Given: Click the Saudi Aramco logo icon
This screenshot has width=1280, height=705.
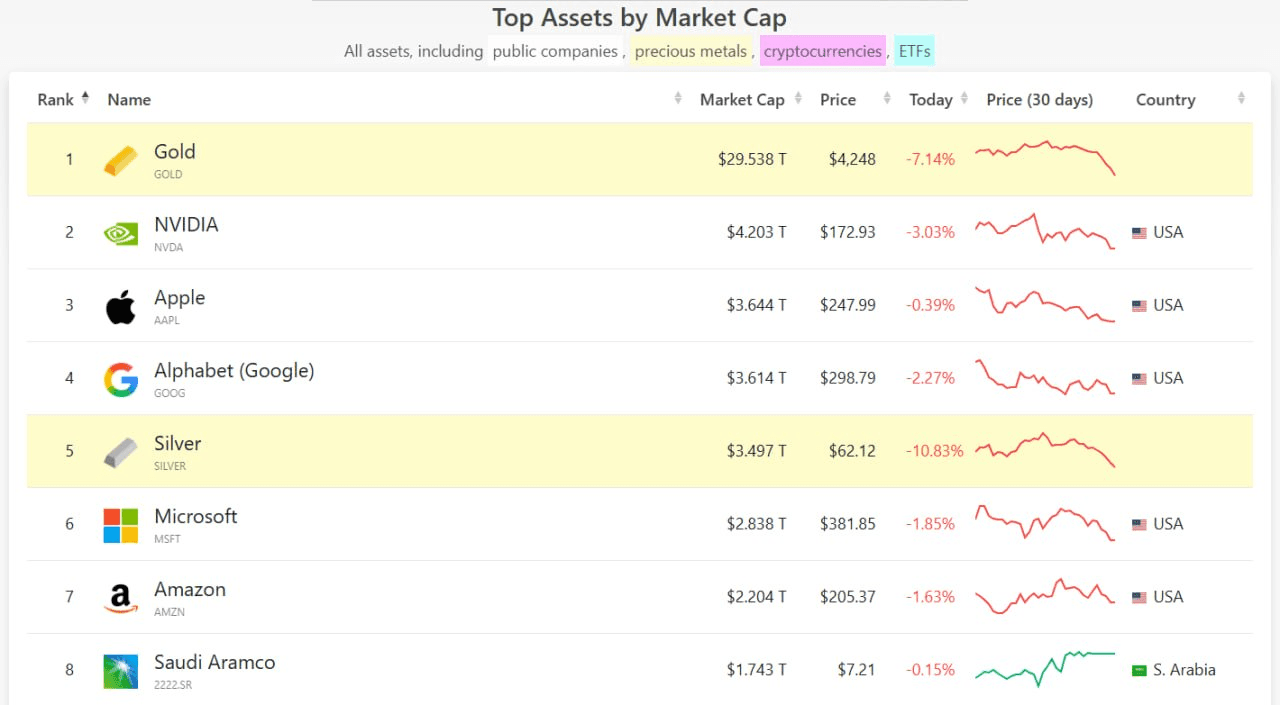Looking at the screenshot, I should (121, 671).
